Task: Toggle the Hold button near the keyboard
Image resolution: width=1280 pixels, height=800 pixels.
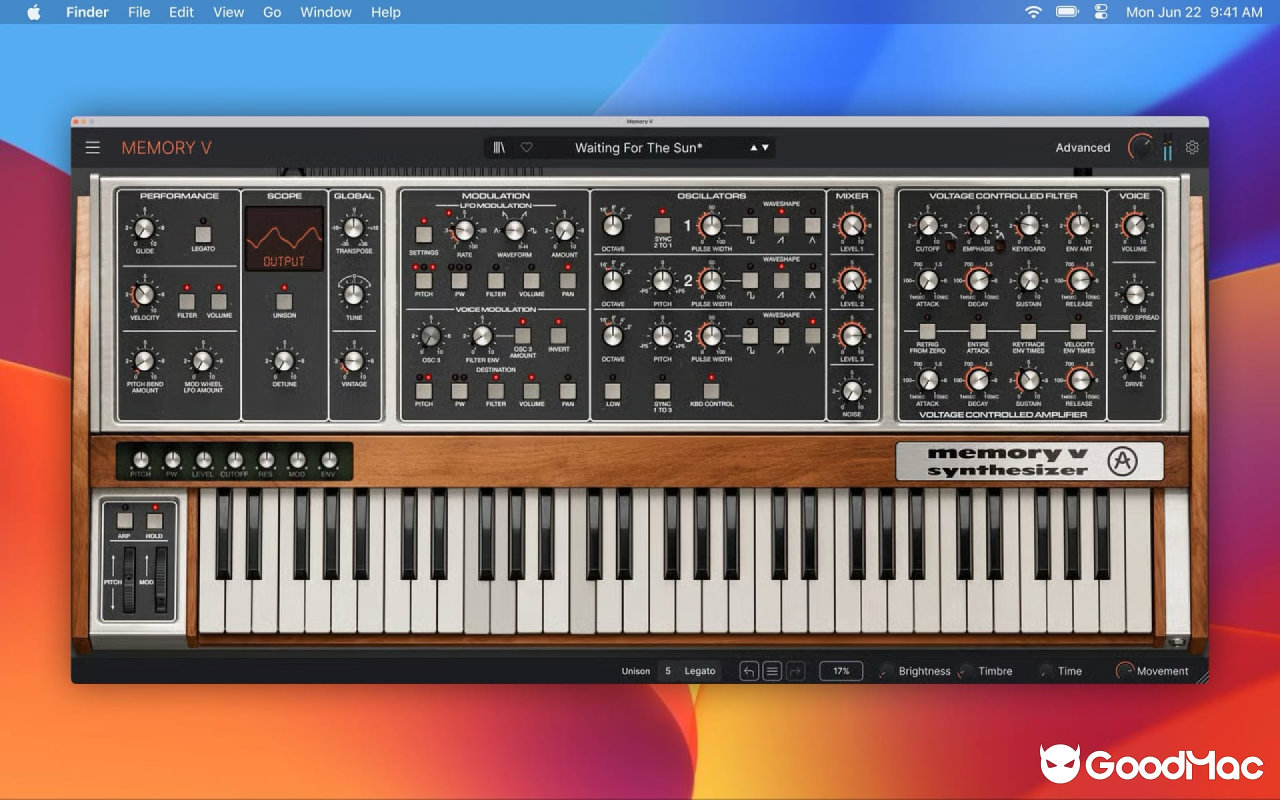Action: pos(154,520)
